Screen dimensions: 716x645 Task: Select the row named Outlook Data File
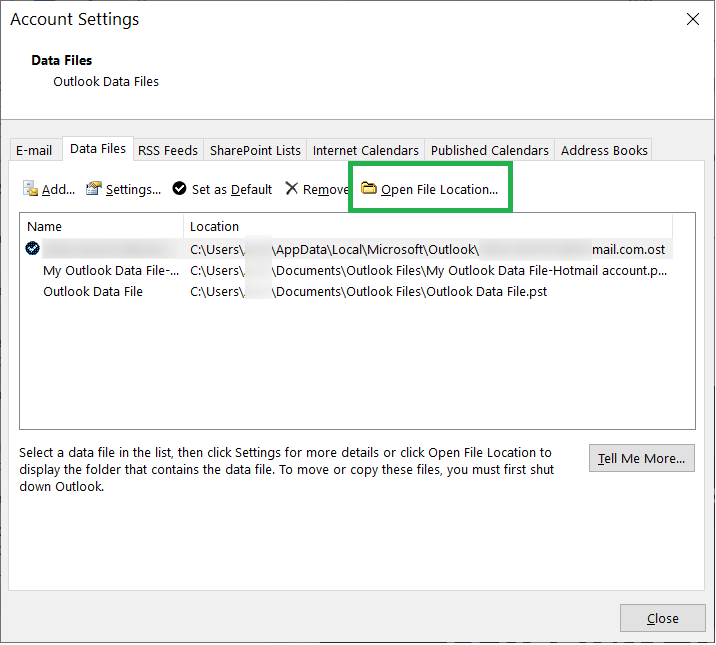346,292
